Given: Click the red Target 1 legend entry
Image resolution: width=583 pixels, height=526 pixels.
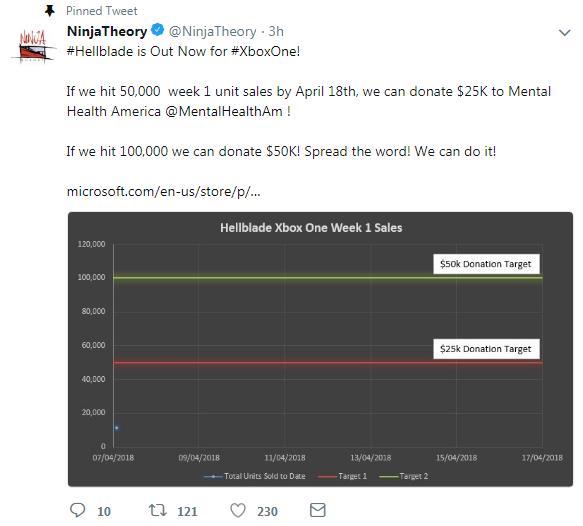Looking at the screenshot, I should 342,476.
